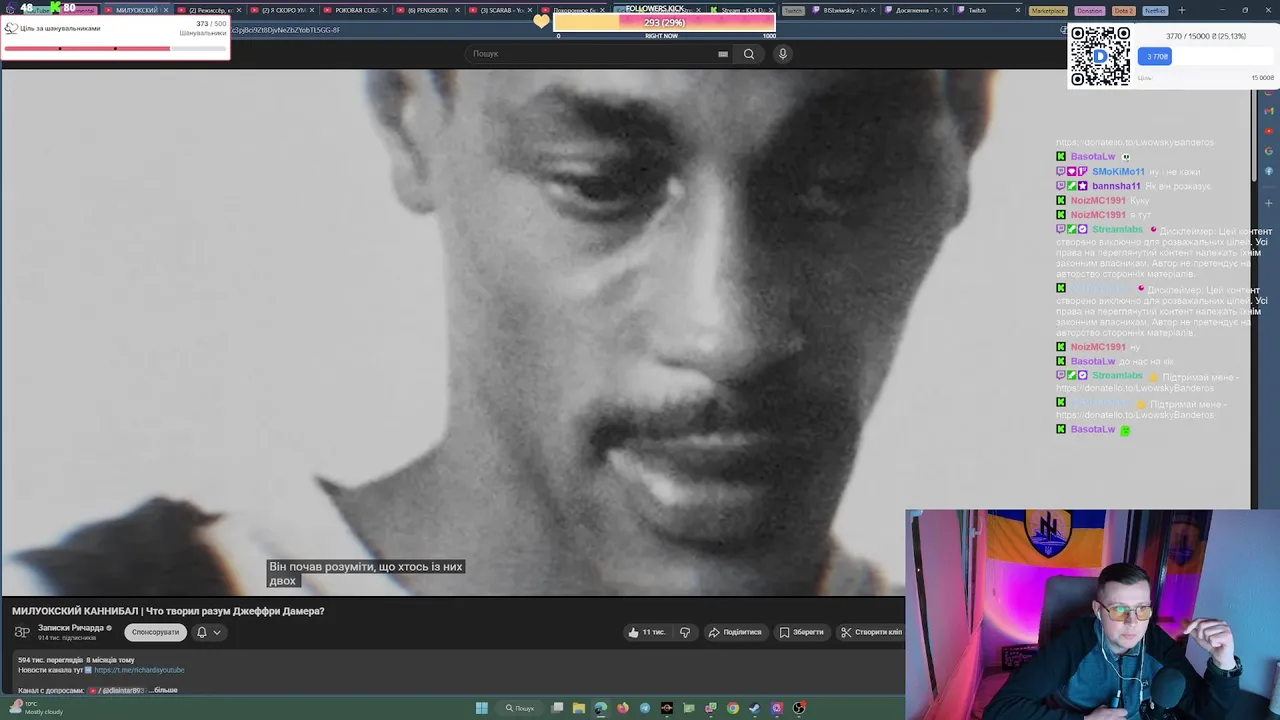Open the Donation bookmark tab
This screenshot has width=1280, height=720.
[1089, 10]
